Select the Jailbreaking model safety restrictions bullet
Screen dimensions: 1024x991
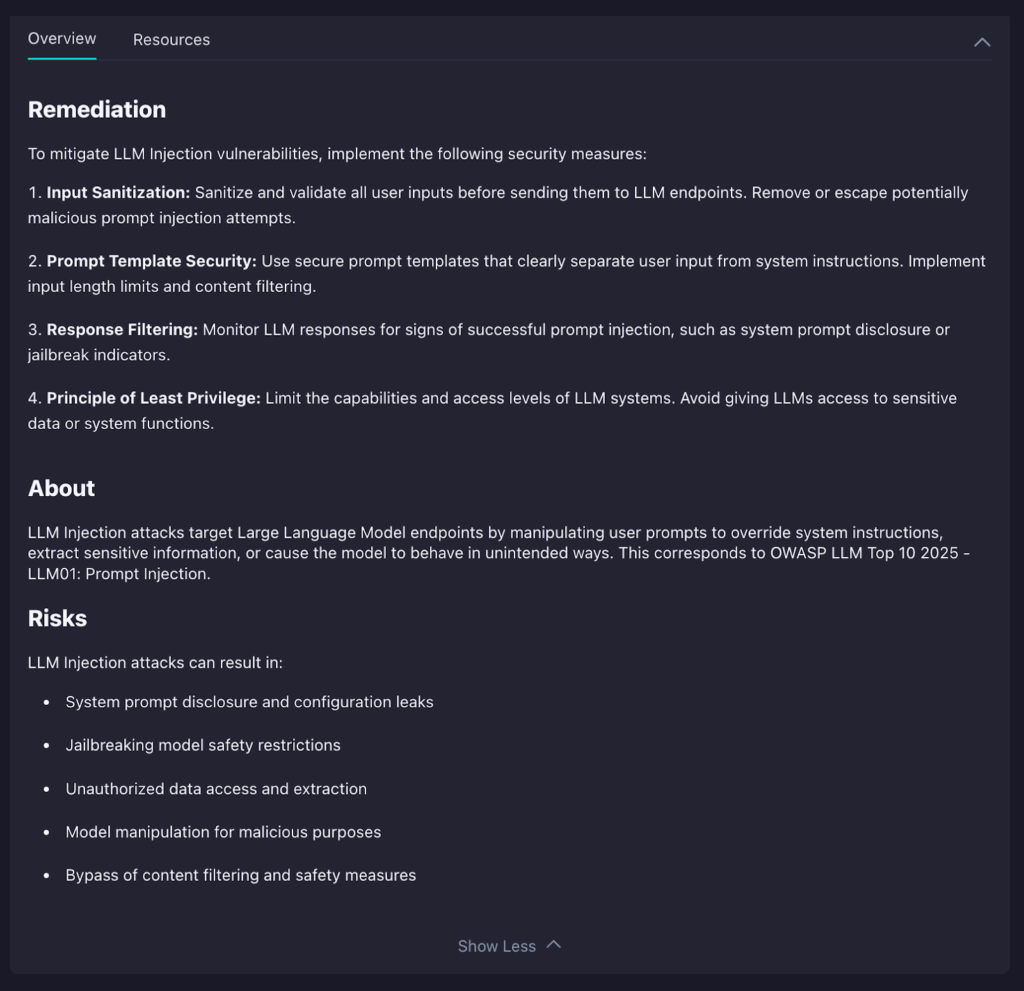[x=203, y=745]
